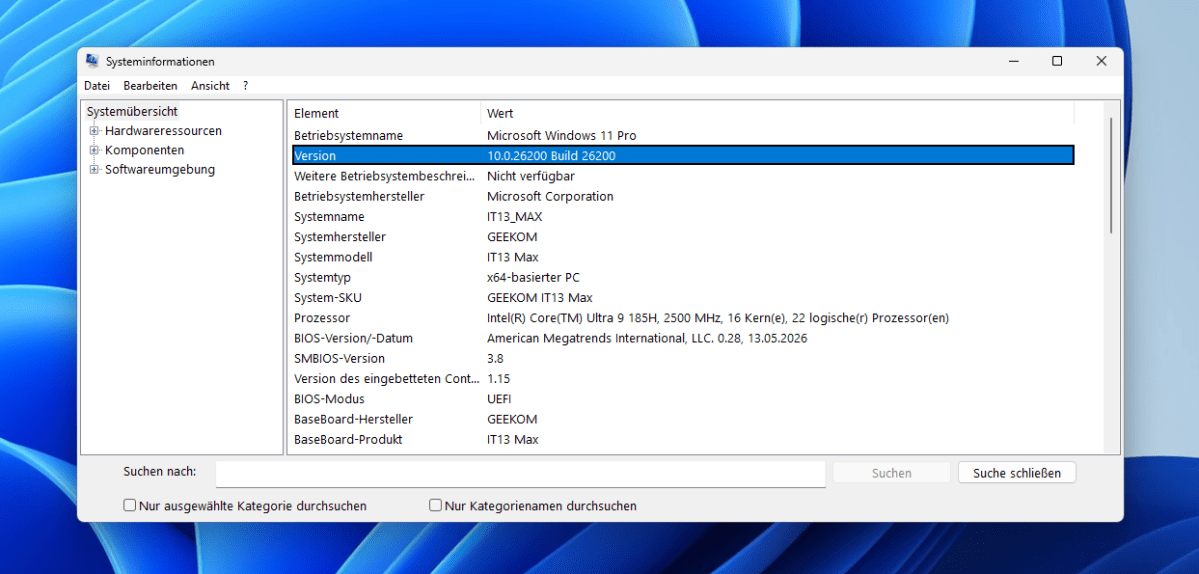Viewport: 1199px width, 574px height.
Task: Click the SMBIOS value 3.8
Action: [x=496, y=358]
